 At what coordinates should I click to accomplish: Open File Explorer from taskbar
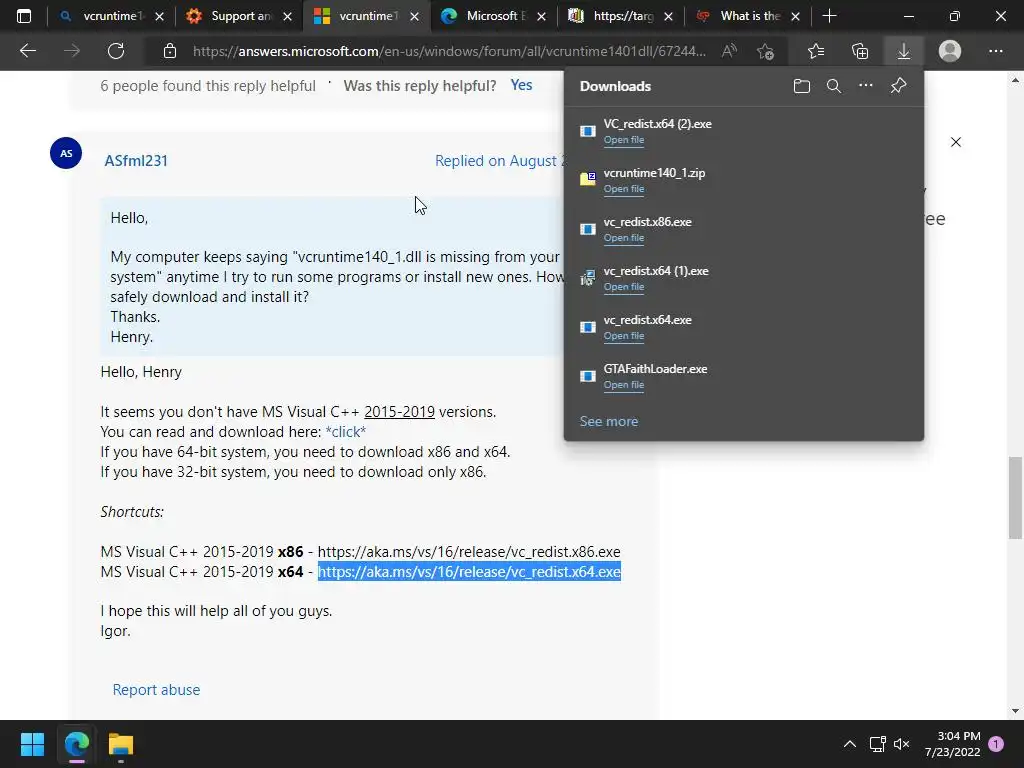click(121, 744)
